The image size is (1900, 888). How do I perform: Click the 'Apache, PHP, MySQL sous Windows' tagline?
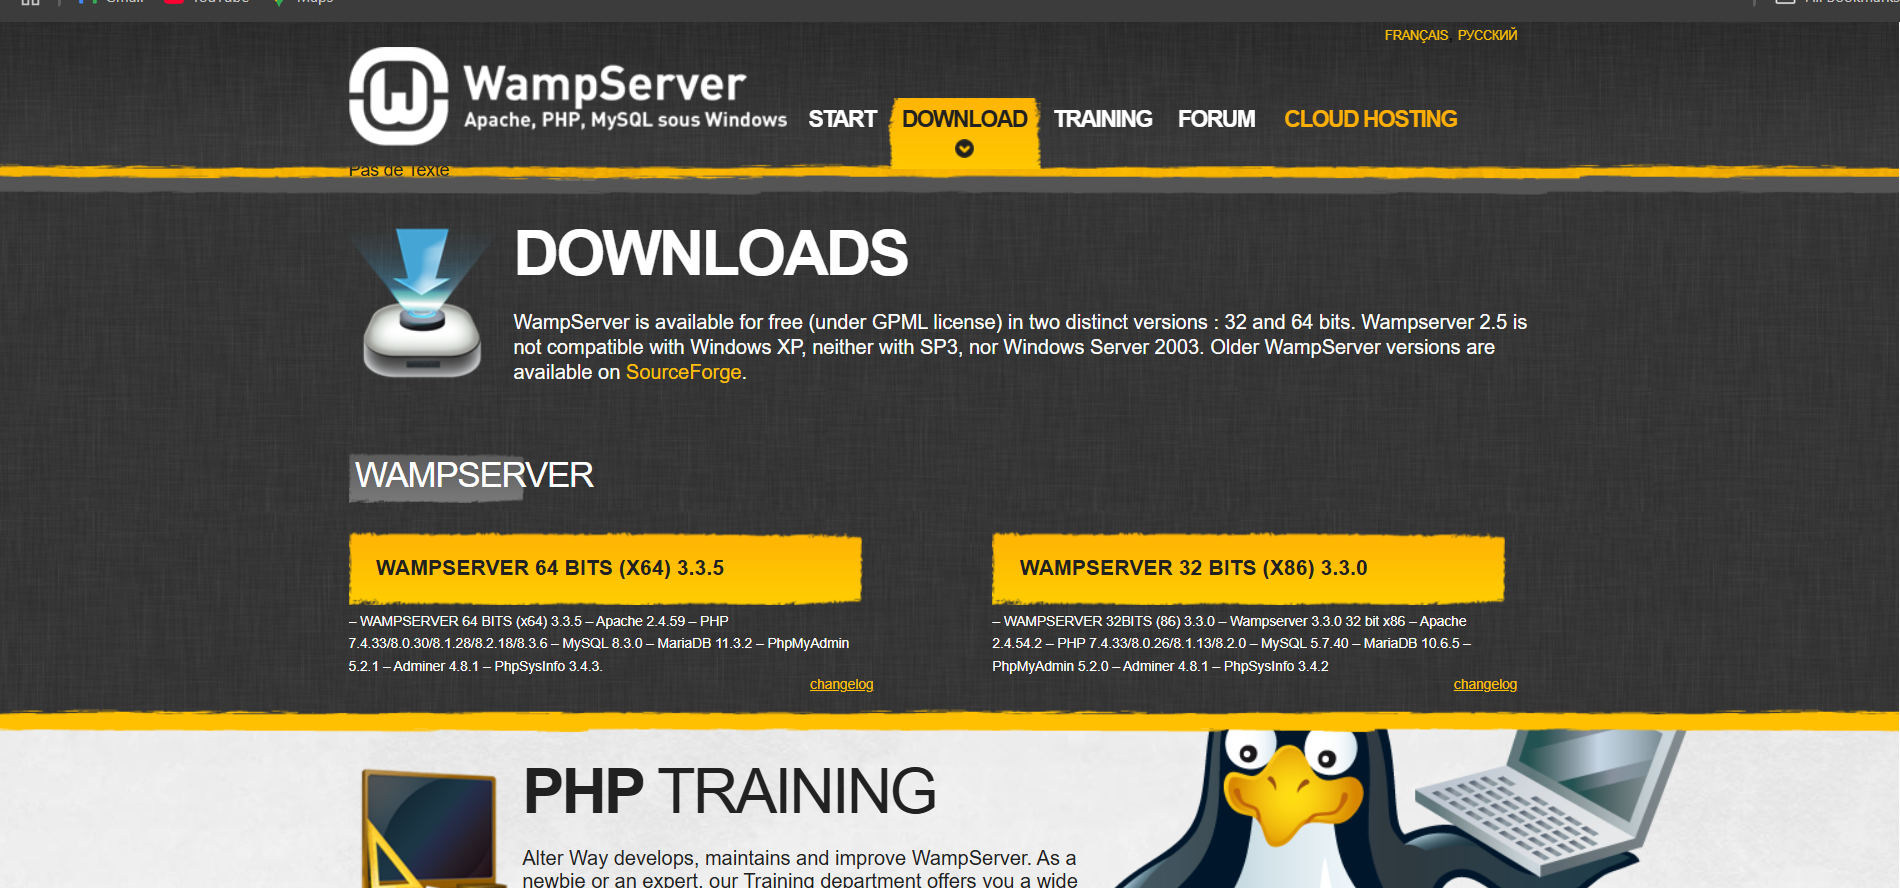(625, 120)
